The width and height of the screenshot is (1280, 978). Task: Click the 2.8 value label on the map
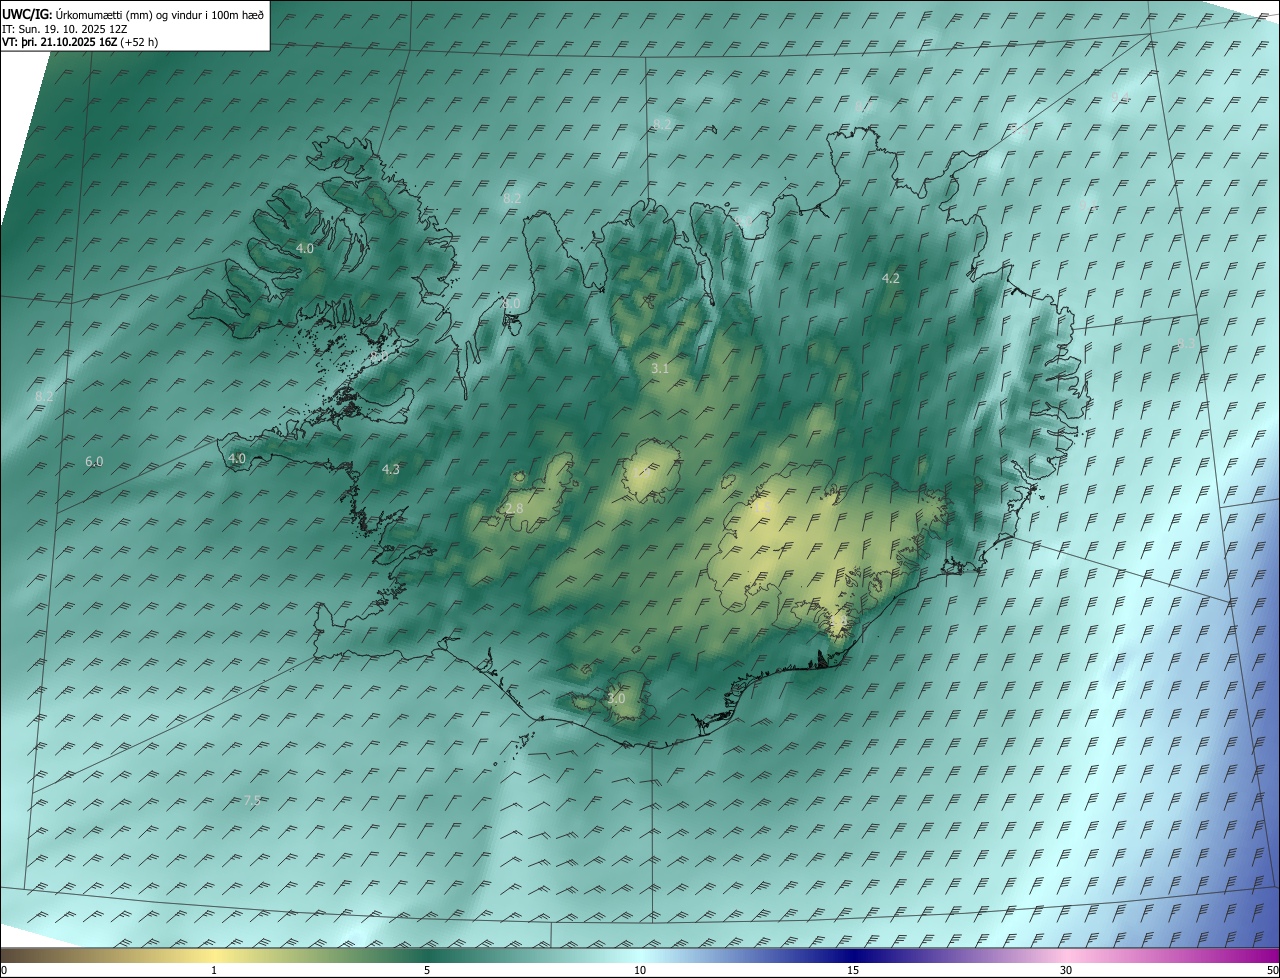coord(515,509)
